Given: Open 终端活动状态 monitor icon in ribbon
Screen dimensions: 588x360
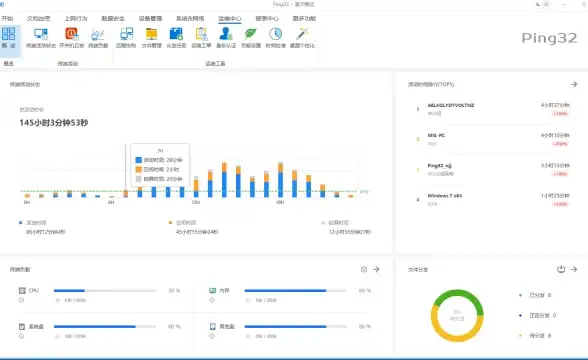Looking at the screenshot, I should coord(40,34).
